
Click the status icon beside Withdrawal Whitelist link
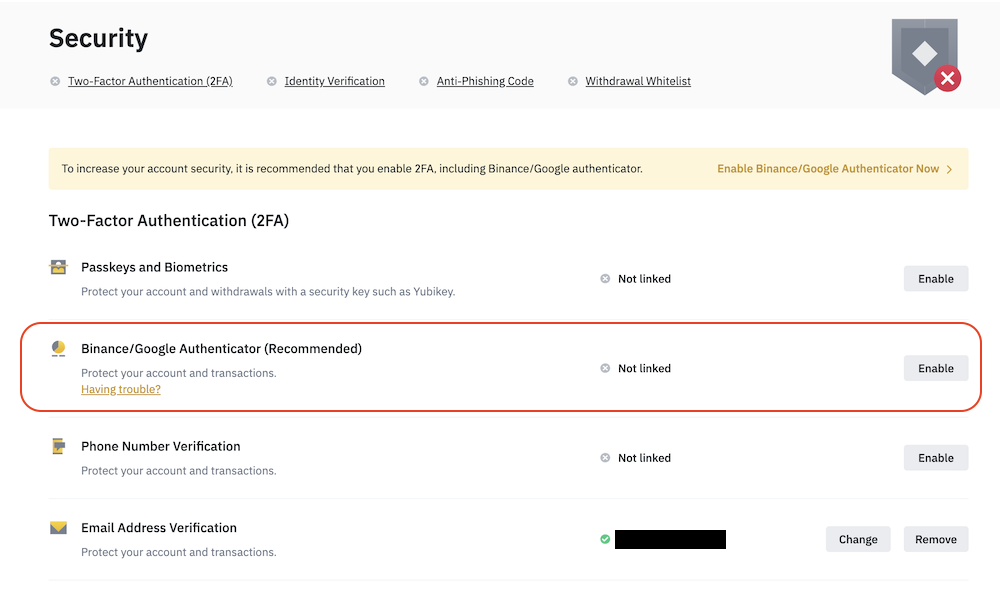(x=573, y=81)
